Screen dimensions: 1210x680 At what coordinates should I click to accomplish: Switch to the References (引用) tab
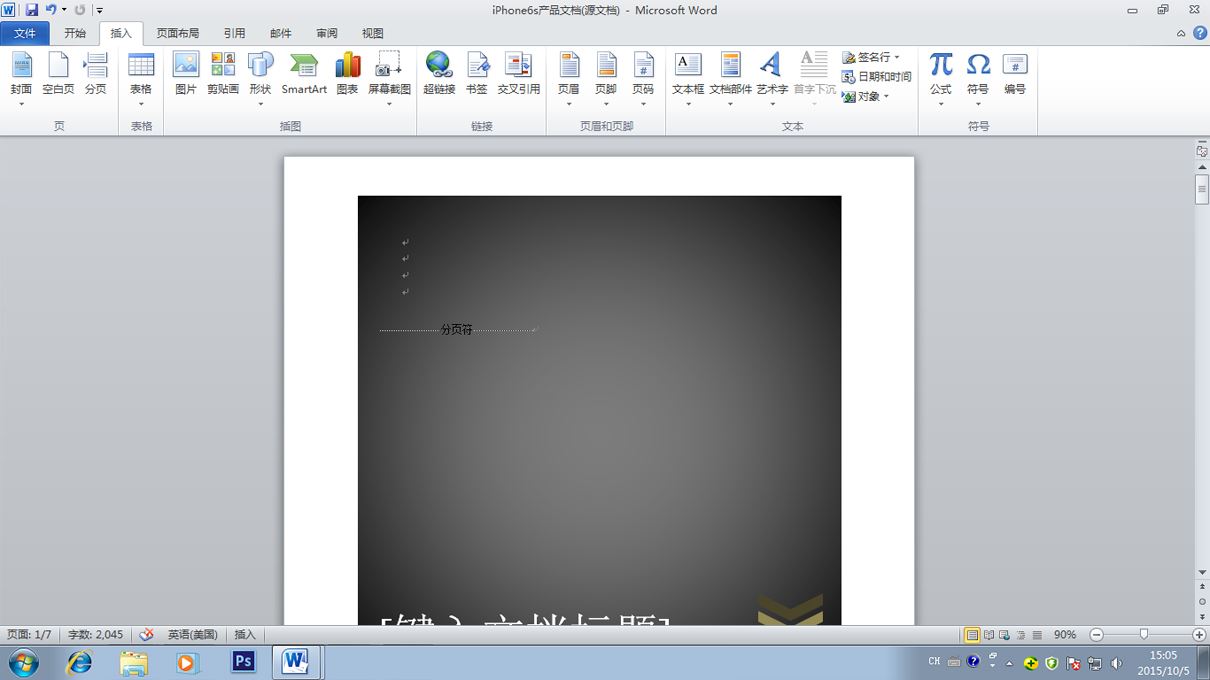click(x=234, y=33)
